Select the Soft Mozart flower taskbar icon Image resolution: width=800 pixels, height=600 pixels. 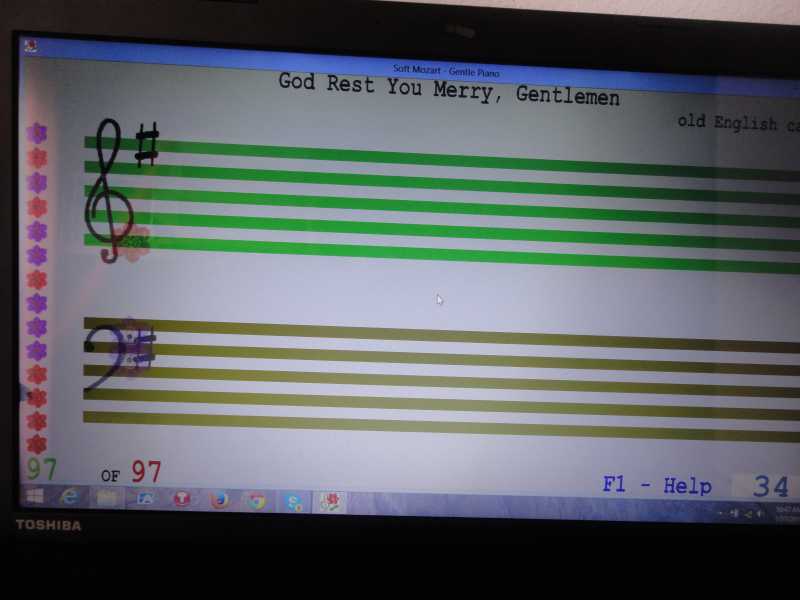(331, 503)
